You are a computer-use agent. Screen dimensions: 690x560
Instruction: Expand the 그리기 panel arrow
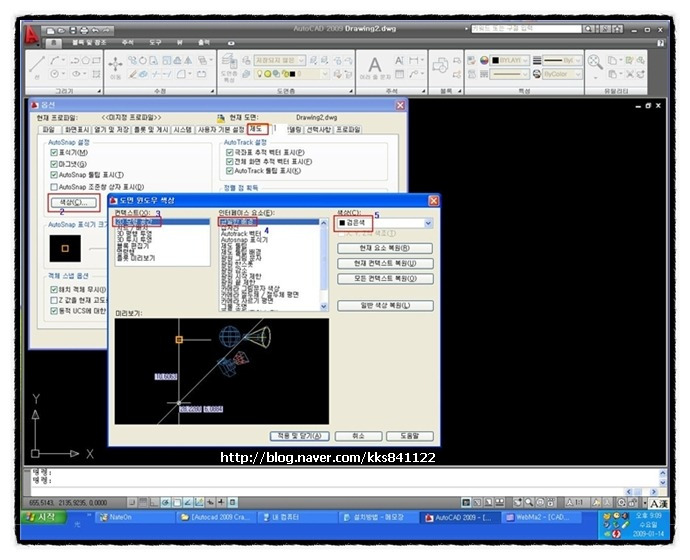point(99,92)
